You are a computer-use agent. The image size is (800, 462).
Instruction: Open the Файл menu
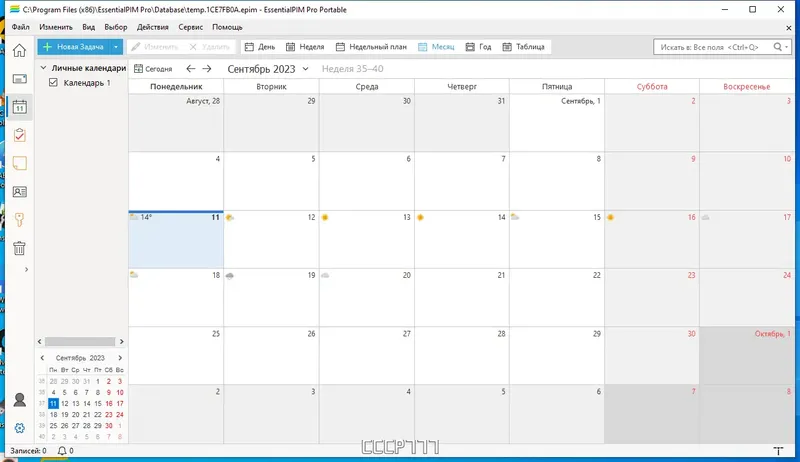coord(21,27)
